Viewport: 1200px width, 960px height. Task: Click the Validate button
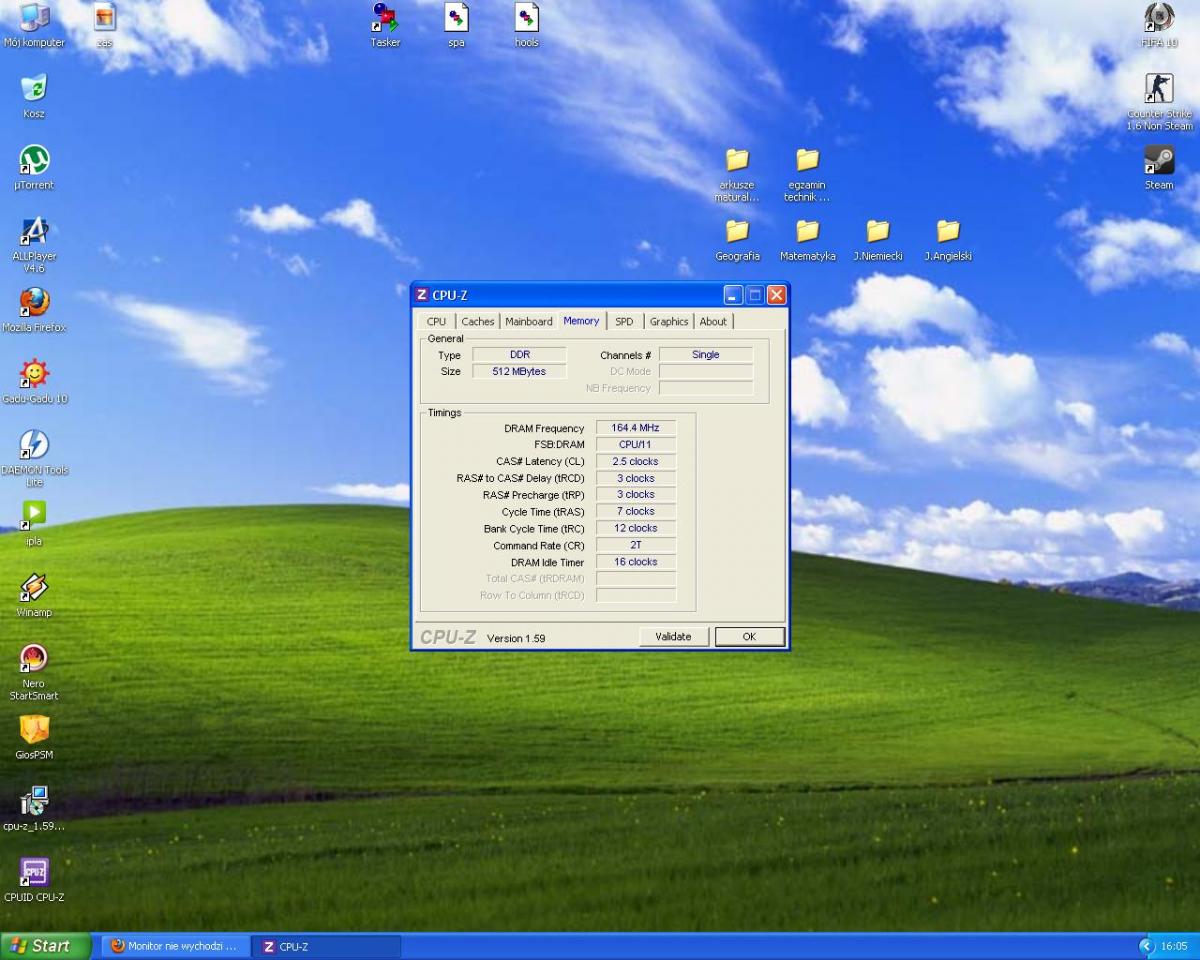click(673, 636)
